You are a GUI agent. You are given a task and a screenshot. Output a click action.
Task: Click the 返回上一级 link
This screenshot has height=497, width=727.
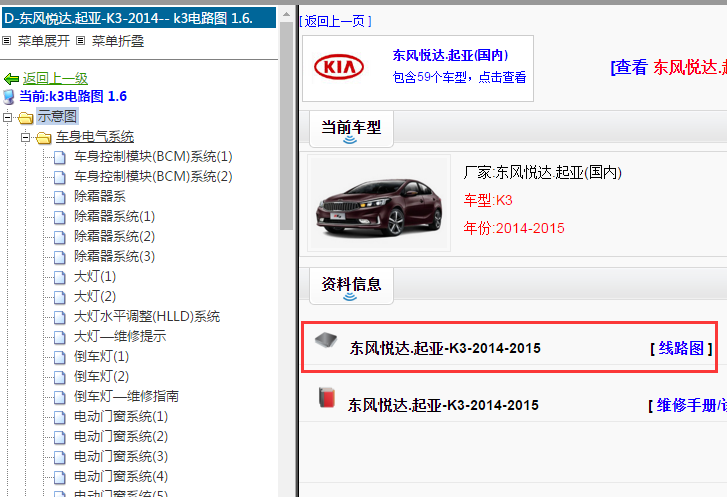click(x=55, y=78)
